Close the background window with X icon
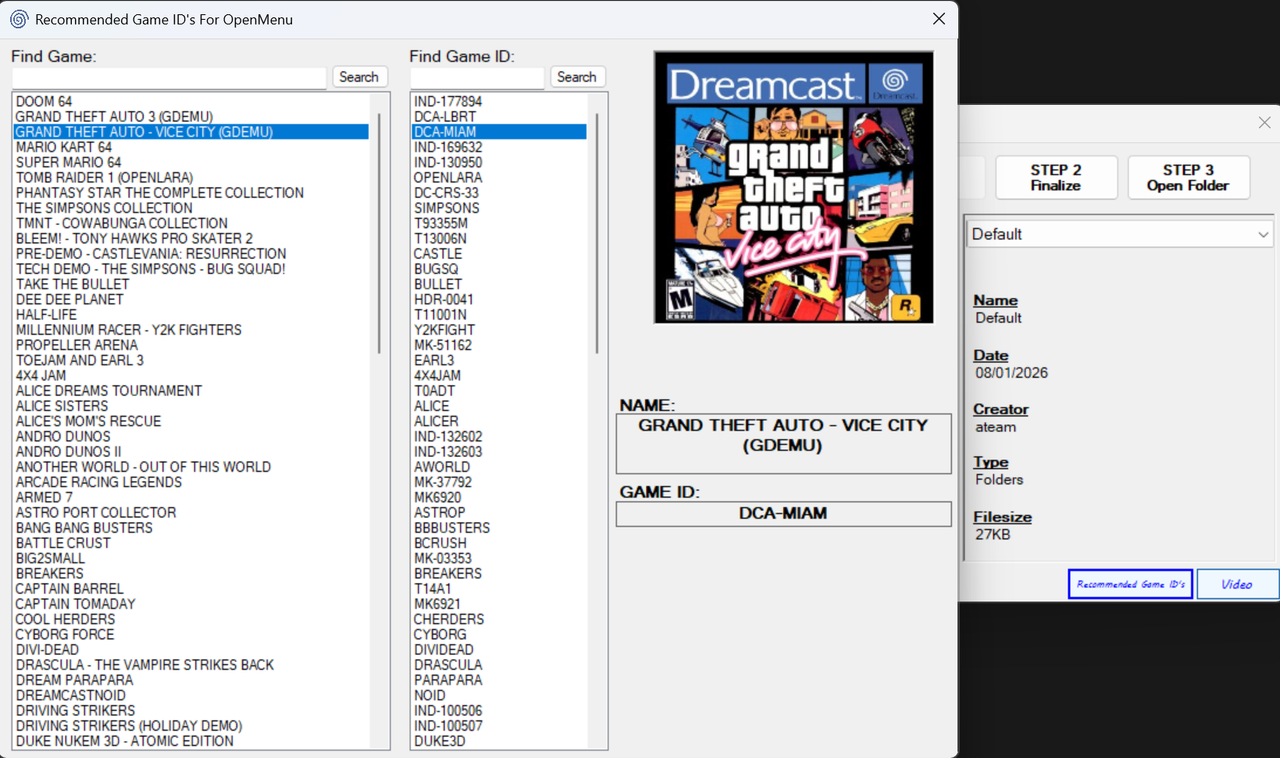The width and height of the screenshot is (1280, 758). (x=1264, y=123)
